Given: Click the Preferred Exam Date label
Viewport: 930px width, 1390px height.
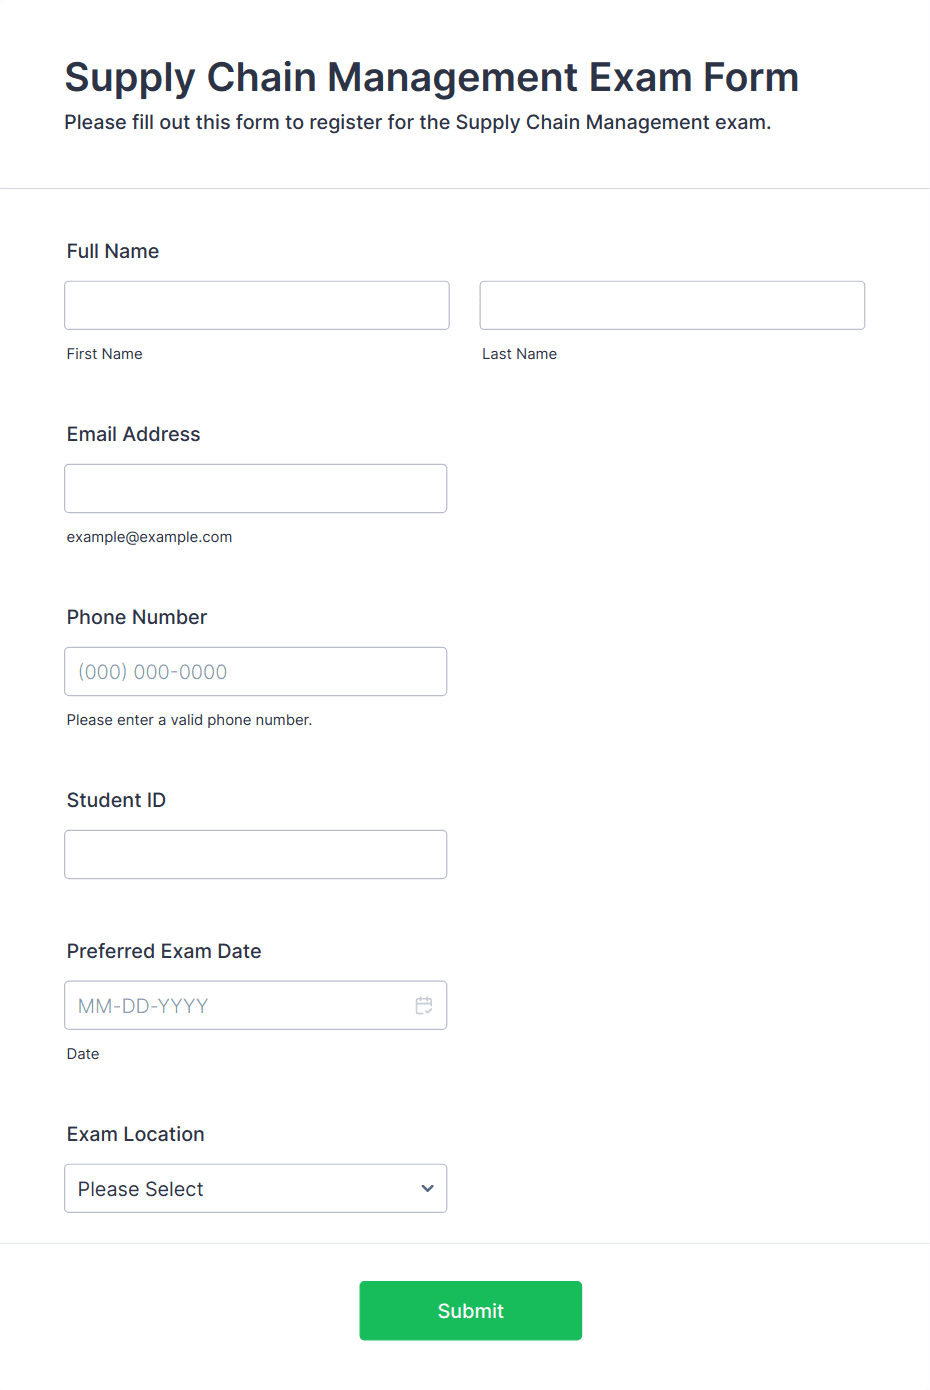Looking at the screenshot, I should coord(164,951).
